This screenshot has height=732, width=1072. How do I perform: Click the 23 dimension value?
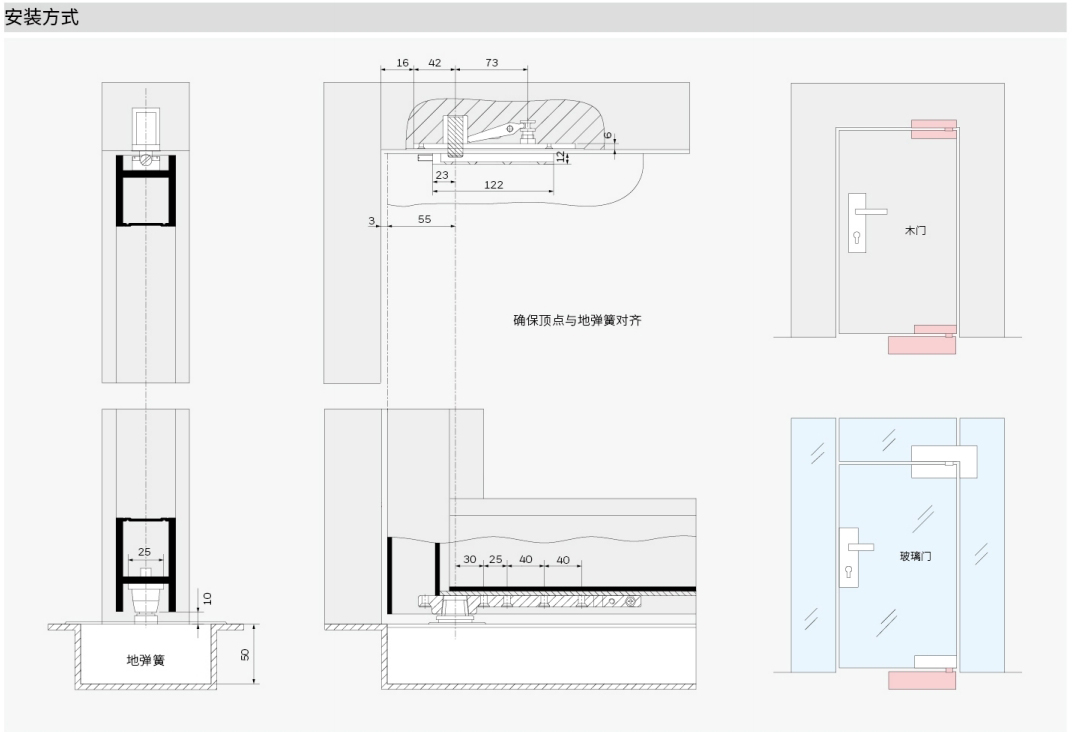442,174
